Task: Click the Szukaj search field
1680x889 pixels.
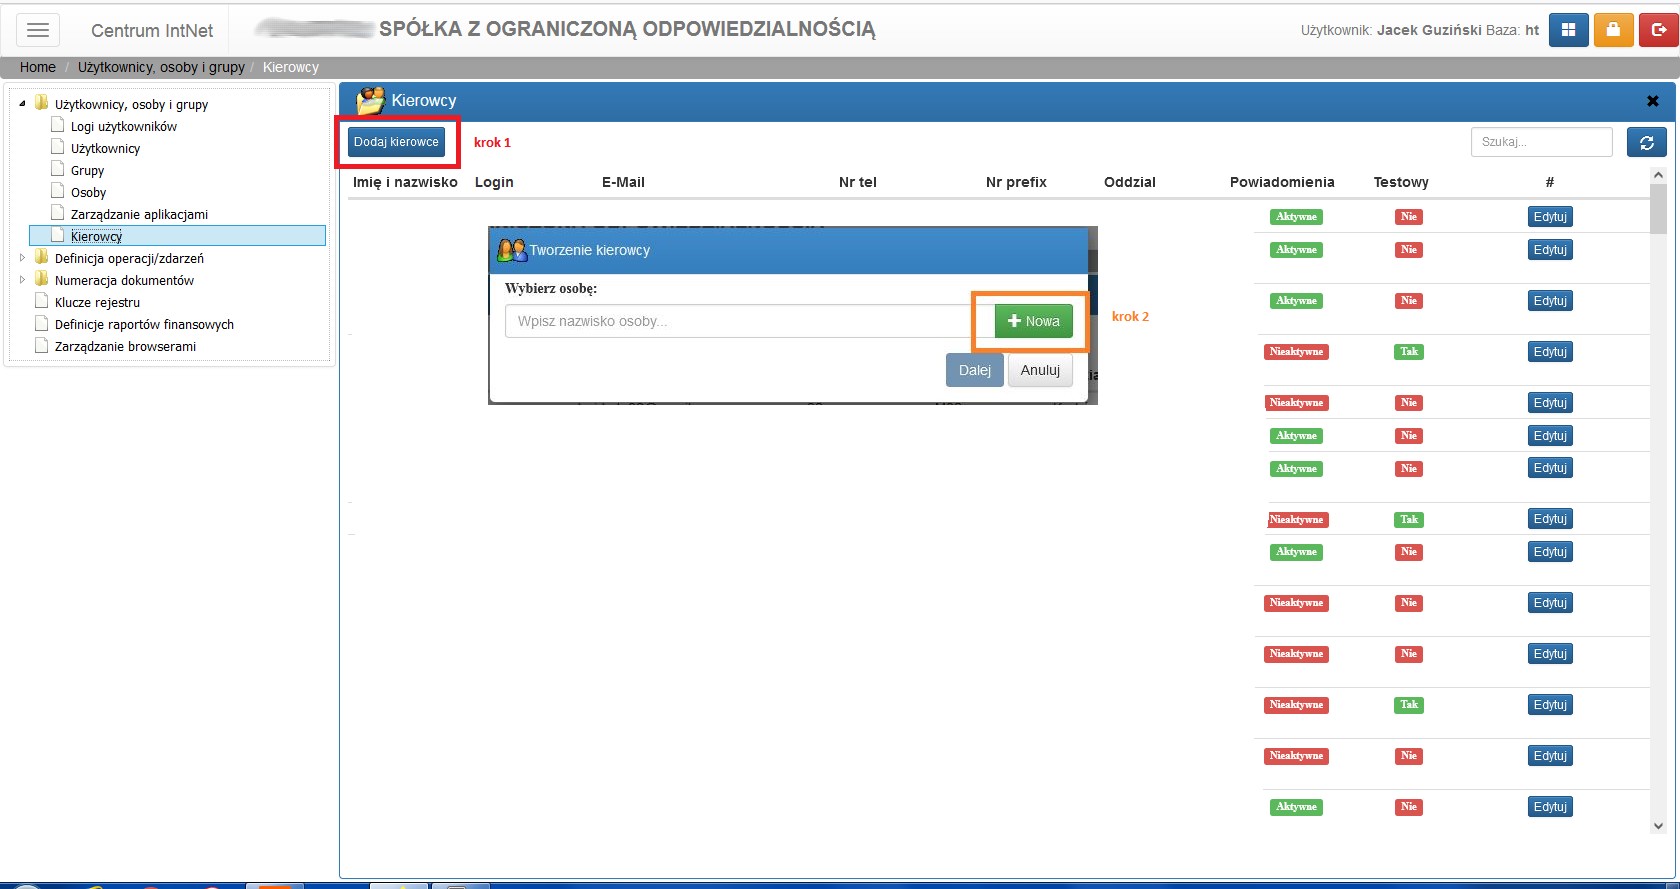Action: (1541, 142)
